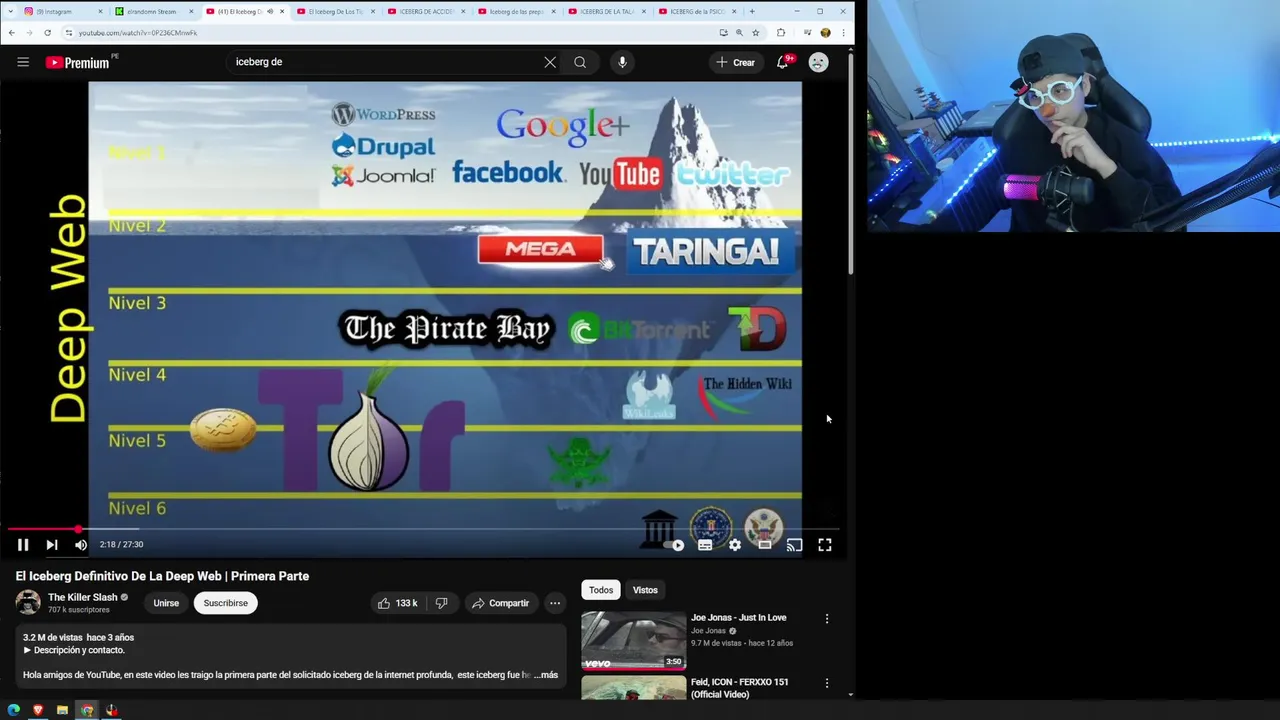
Task: Clear the search box with the X
Action: point(550,62)
